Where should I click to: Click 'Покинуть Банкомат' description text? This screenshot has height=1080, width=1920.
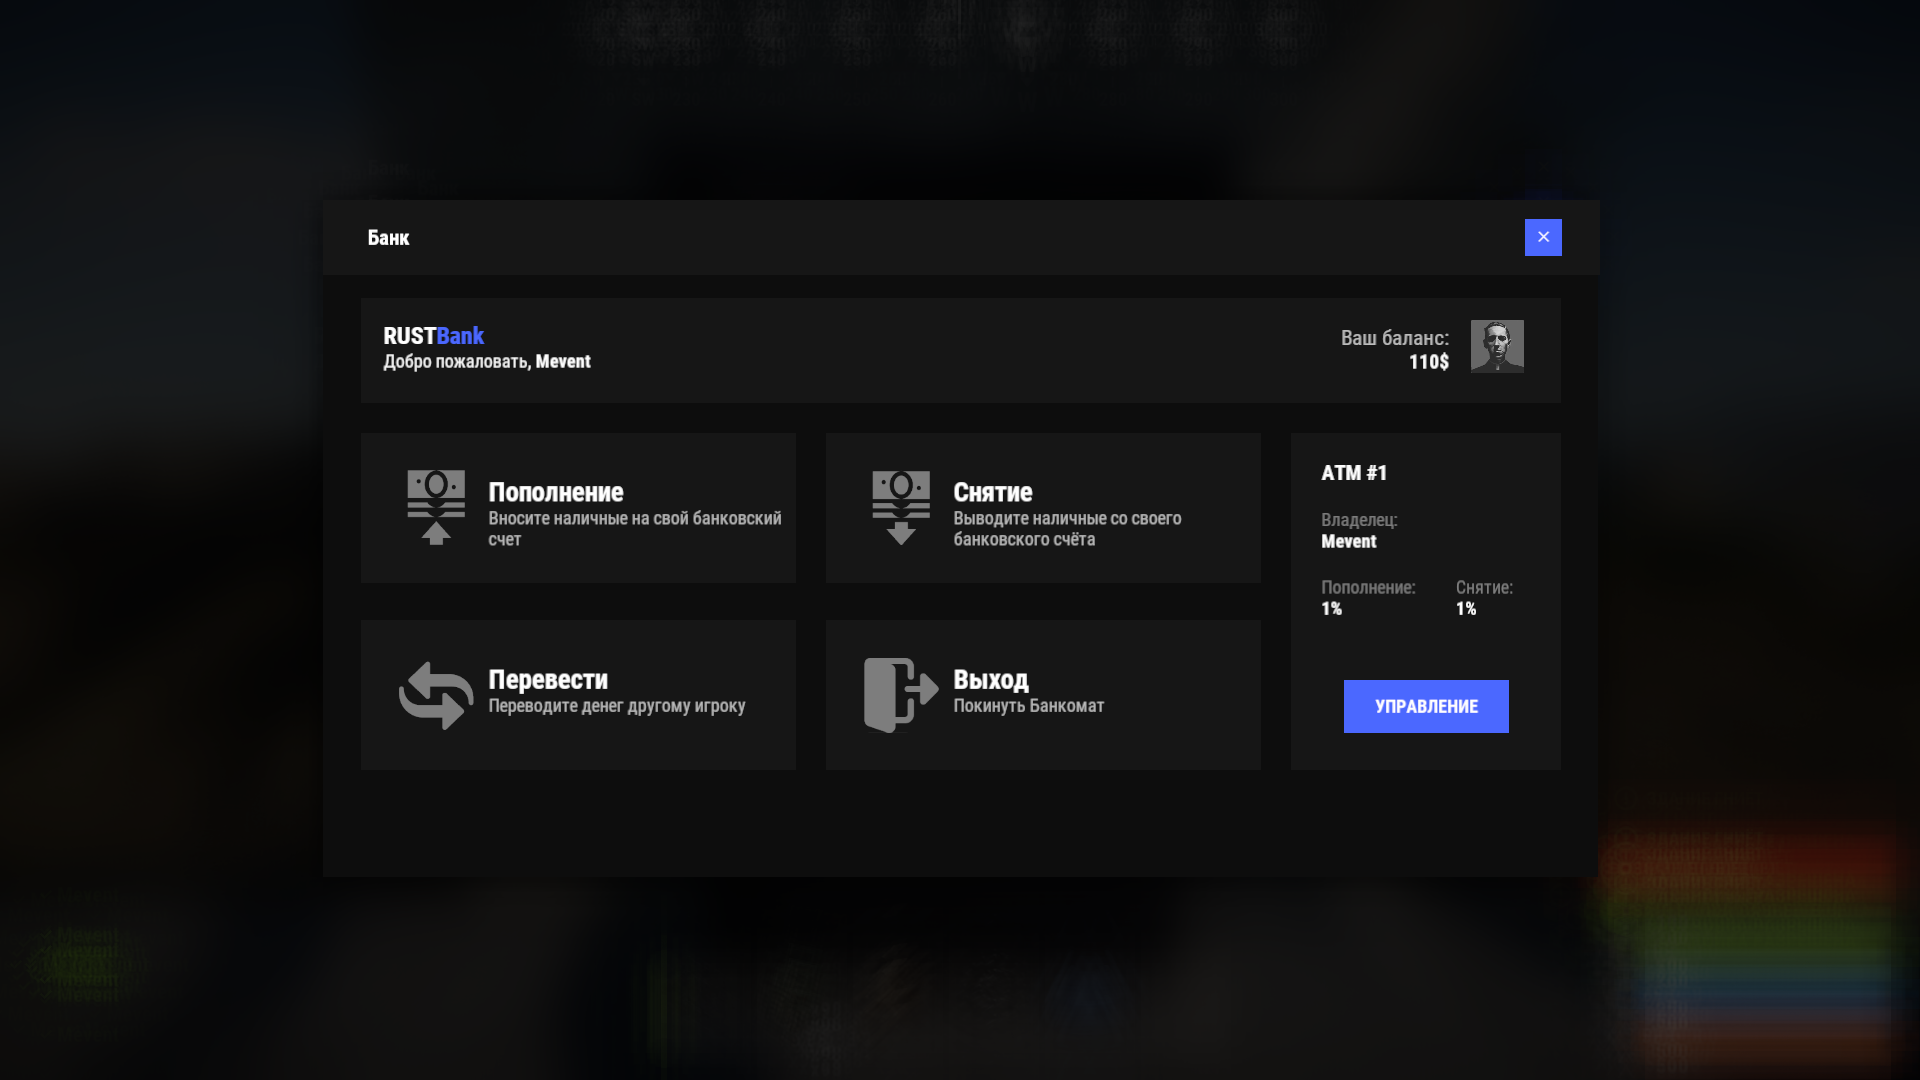pos(1028,706)
